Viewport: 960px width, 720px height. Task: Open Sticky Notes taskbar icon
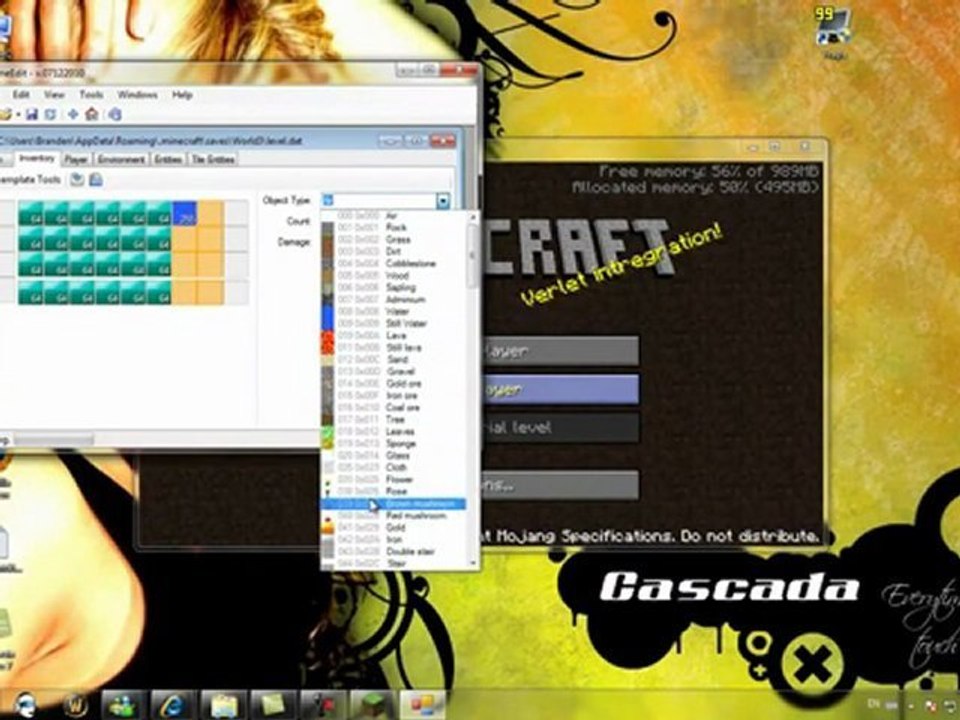[273, 705]
